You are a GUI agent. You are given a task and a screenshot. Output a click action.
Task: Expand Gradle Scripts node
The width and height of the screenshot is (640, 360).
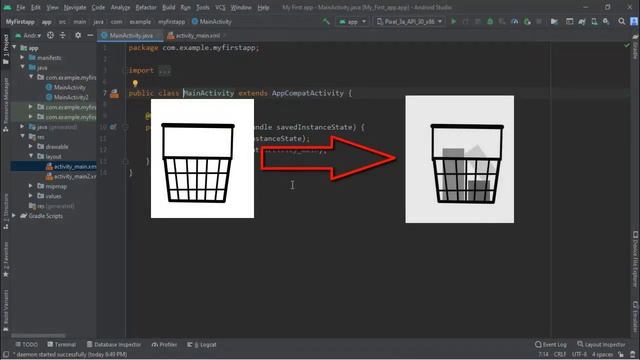[x=15, y=216]
